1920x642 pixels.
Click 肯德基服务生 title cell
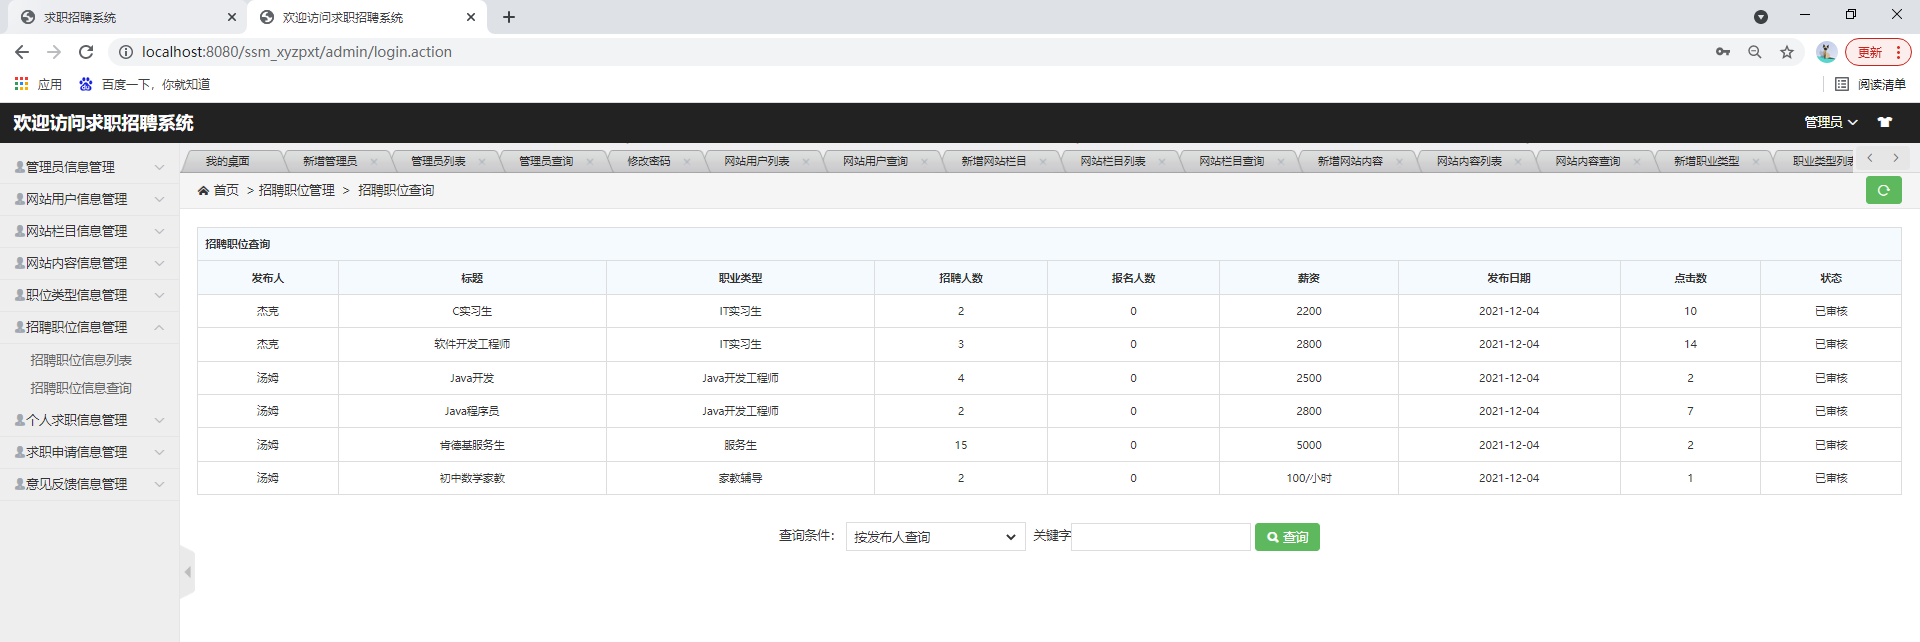(x=472, y=445)
